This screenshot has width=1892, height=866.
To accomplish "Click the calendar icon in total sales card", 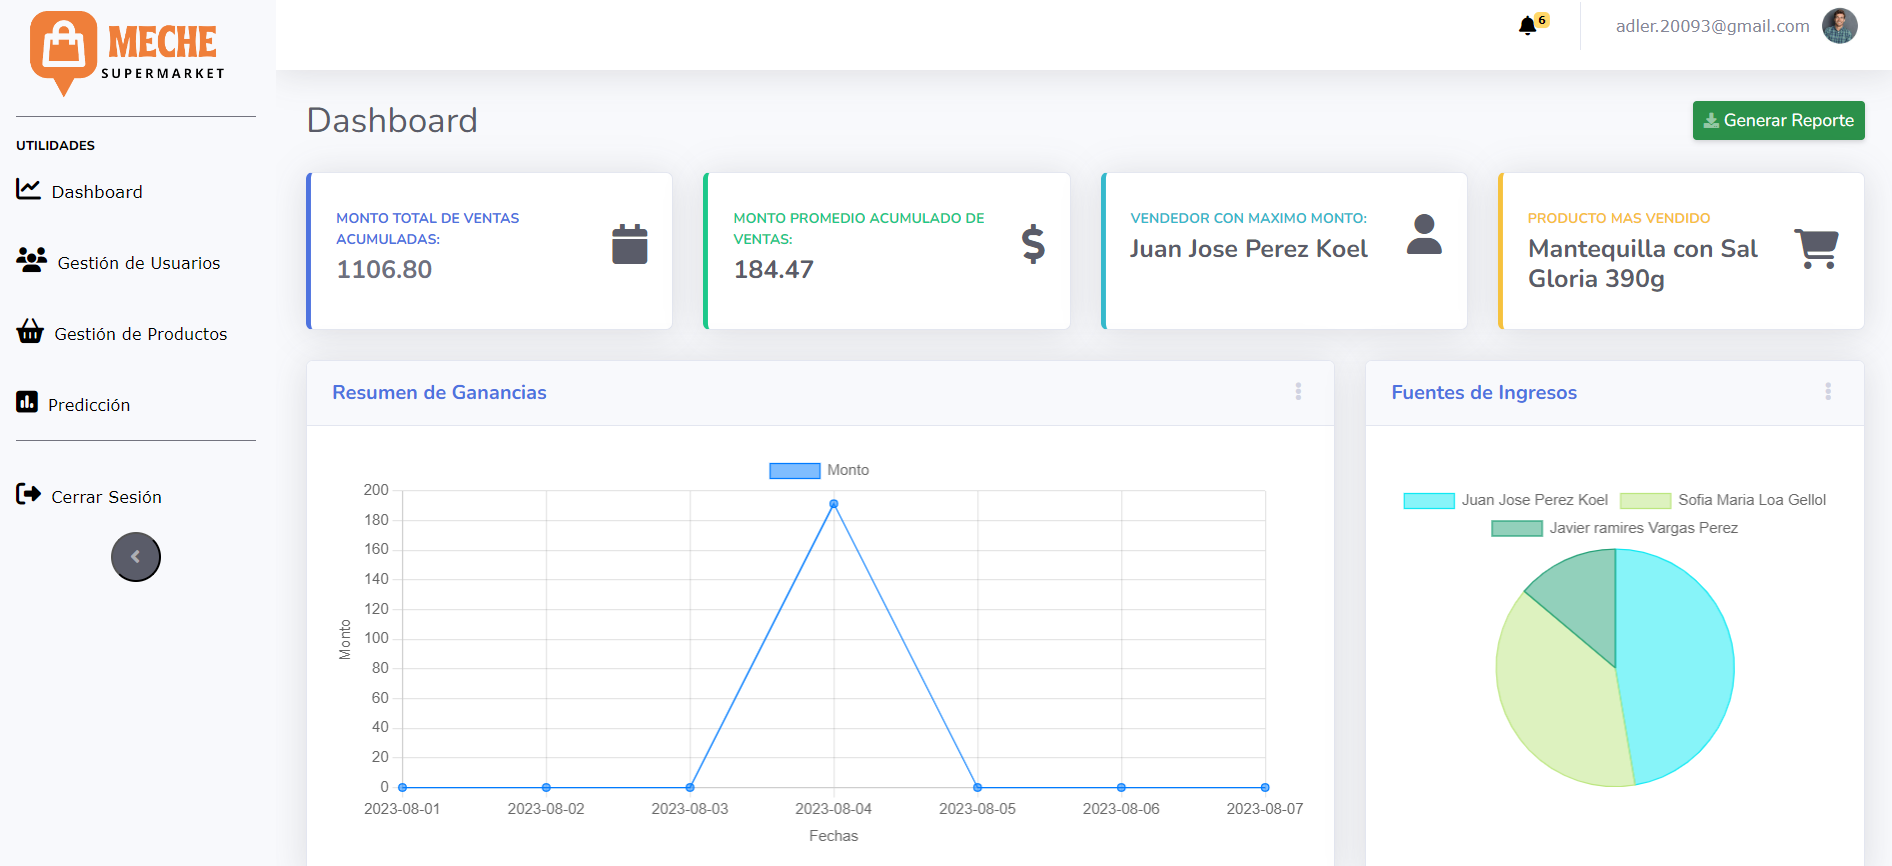I will [x=629, y=244].
